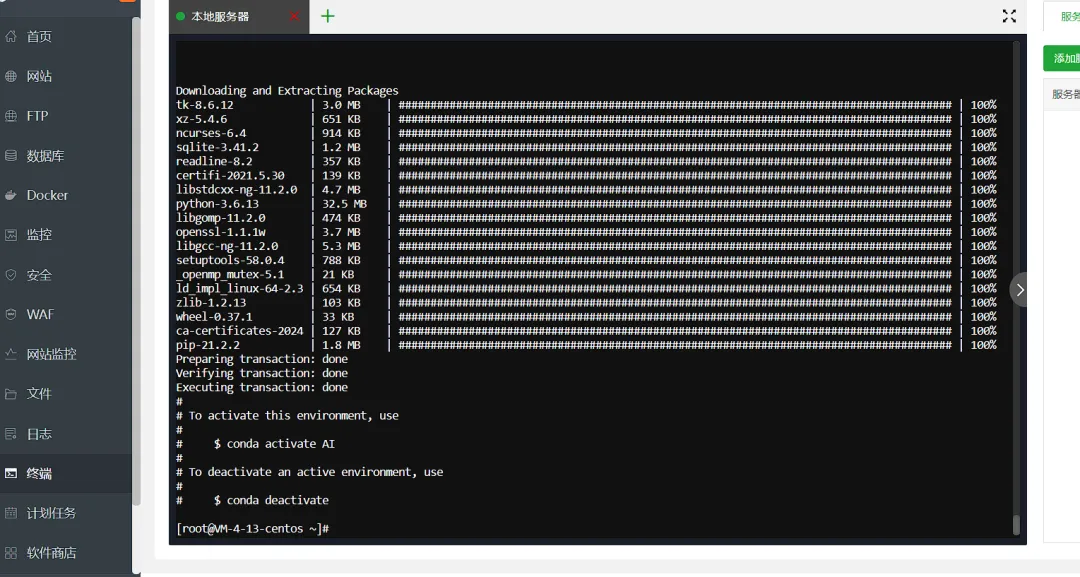Add a new terminal tab with plus
1080x577 pixels.
coord(328,16)
